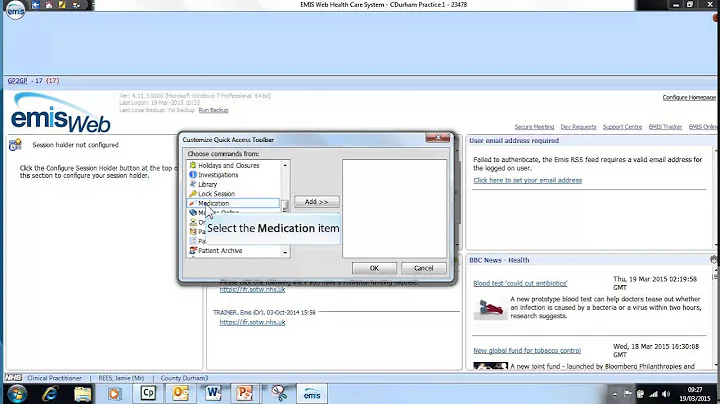Click the blue back arrow in quick access toolbar
This screenshot has height=404, width=720.
click(36, 5)
